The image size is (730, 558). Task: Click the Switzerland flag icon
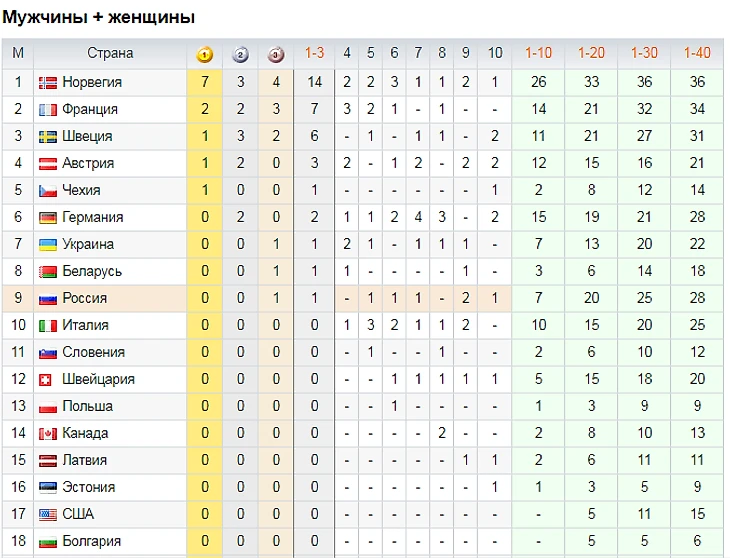tap(45, 380)
